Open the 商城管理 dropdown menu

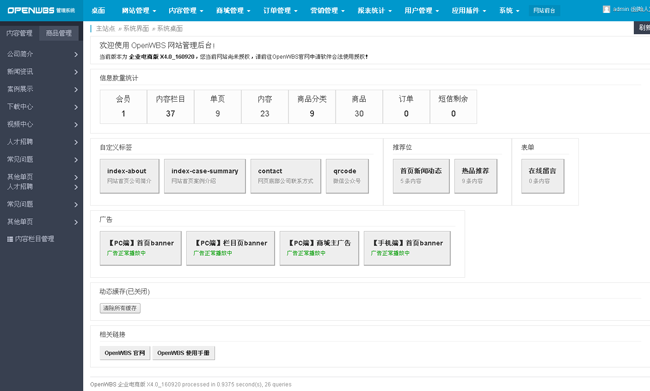coord(233,10)
